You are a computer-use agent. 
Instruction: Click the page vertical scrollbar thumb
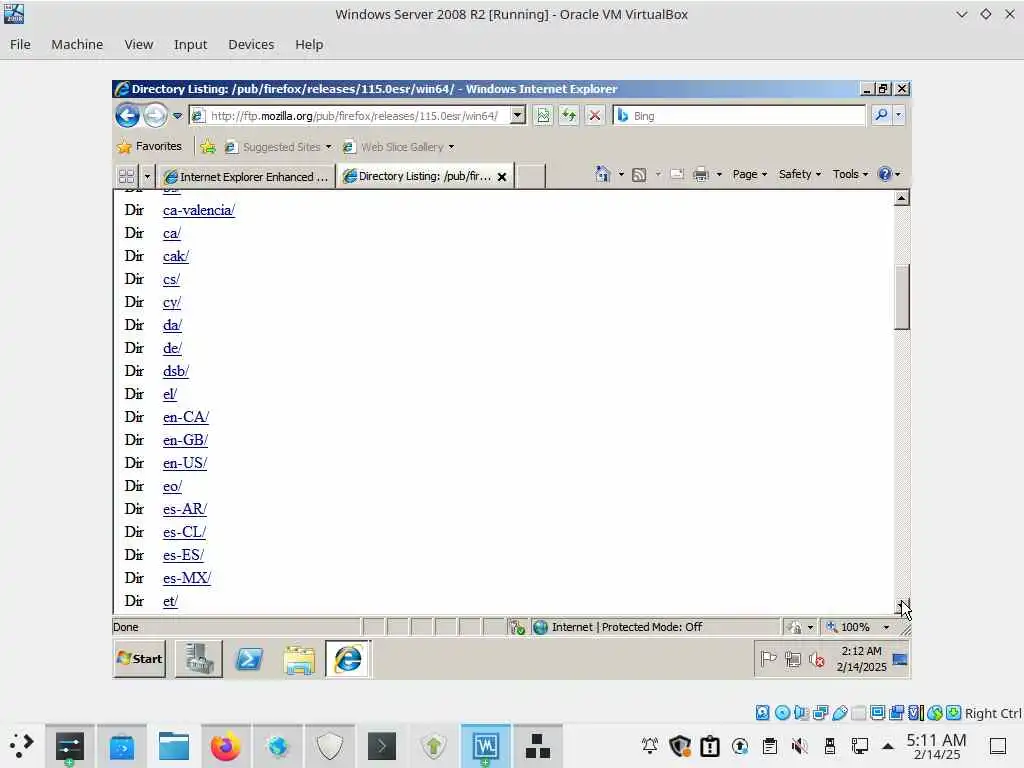(x=901, y=297)
